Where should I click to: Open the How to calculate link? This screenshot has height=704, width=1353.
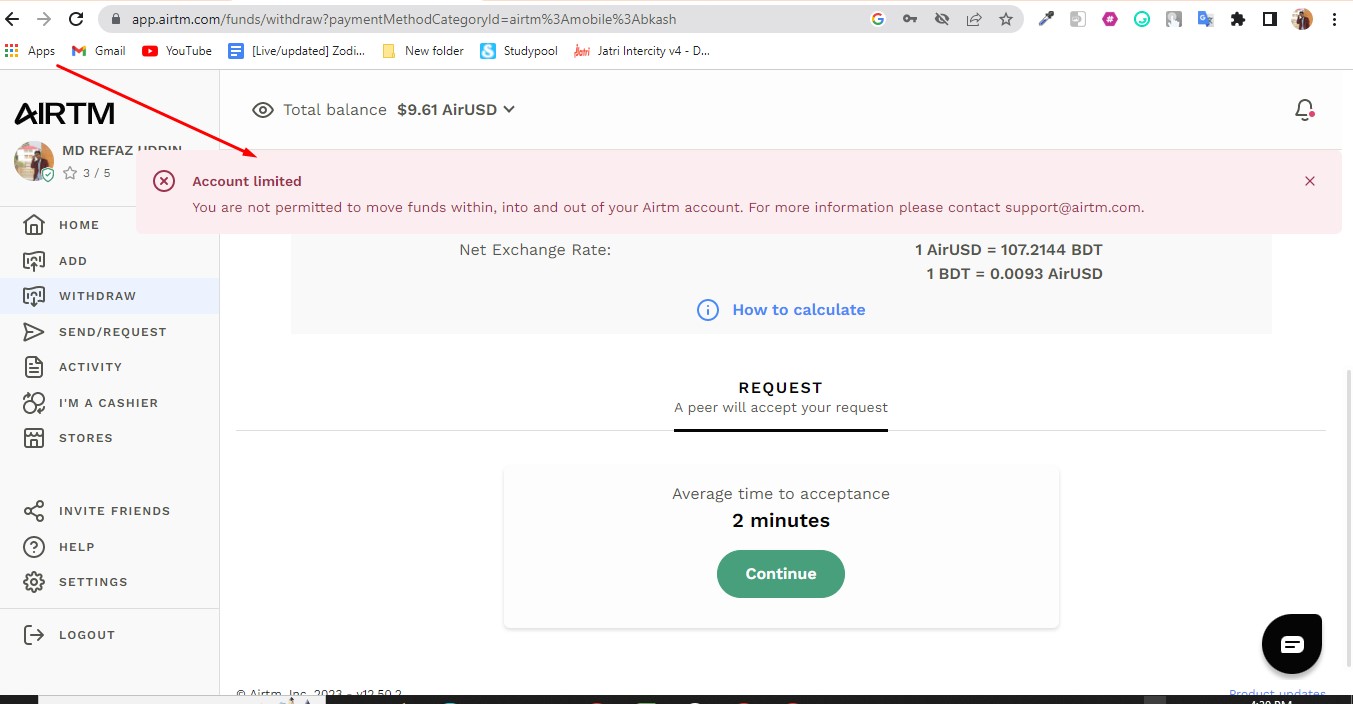click(799, 310)
